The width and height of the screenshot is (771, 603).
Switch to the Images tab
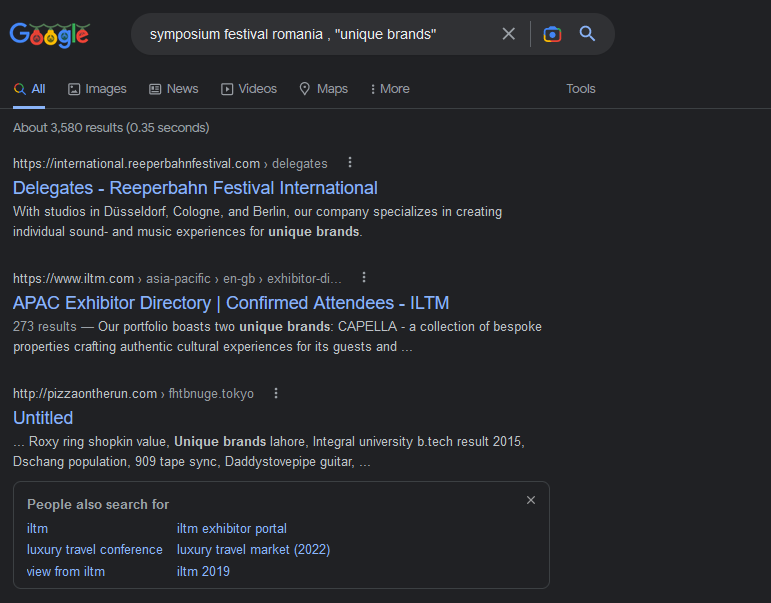[x=97, y=89]
